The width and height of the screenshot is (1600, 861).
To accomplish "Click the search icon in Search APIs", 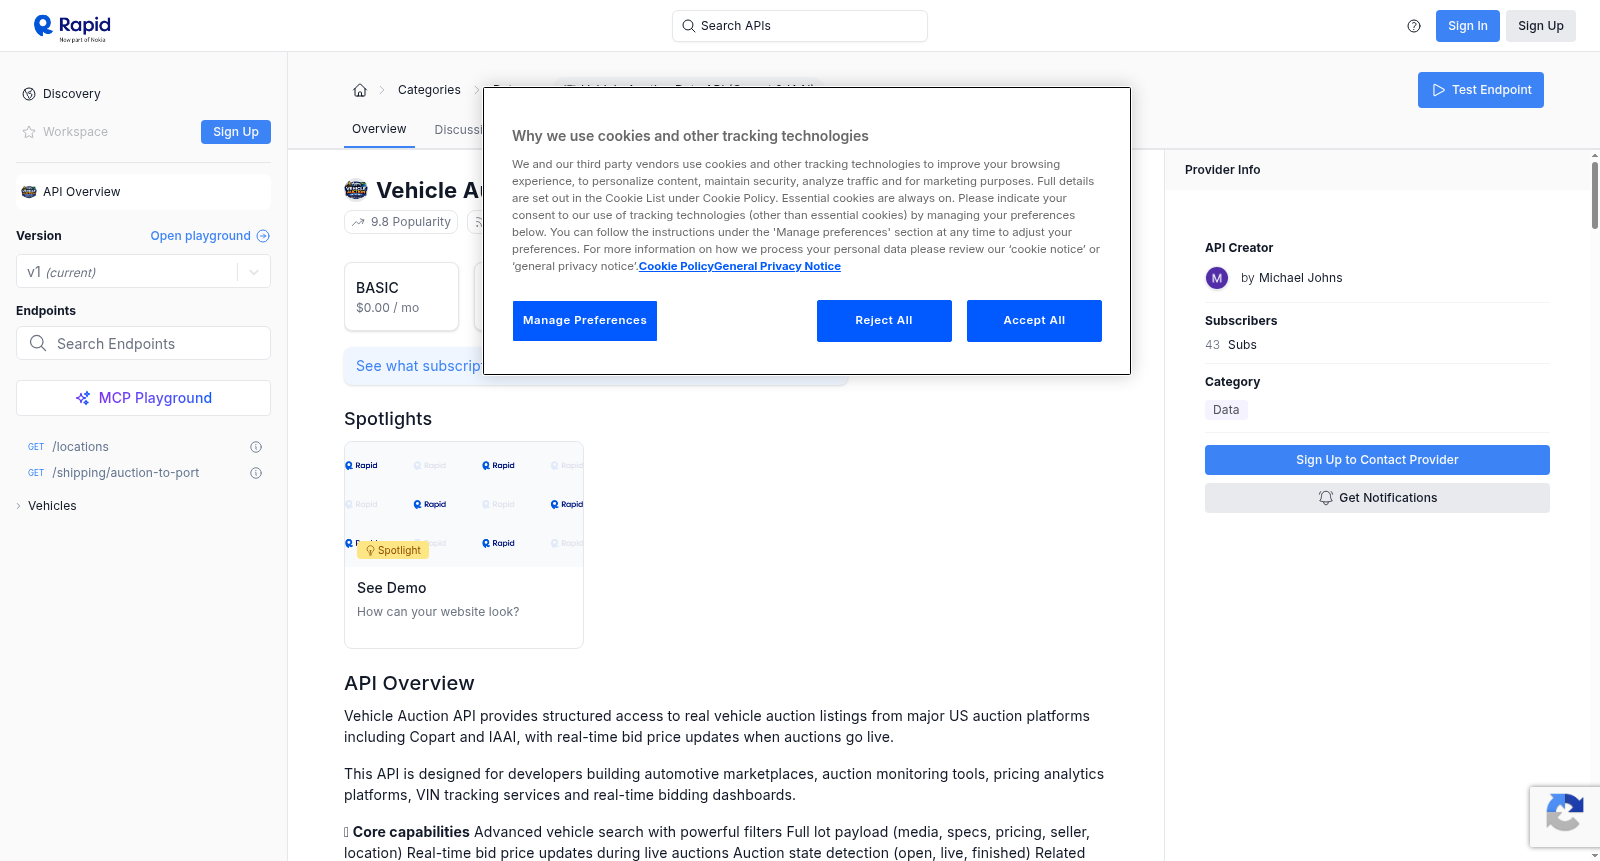I will pos(688,26).
